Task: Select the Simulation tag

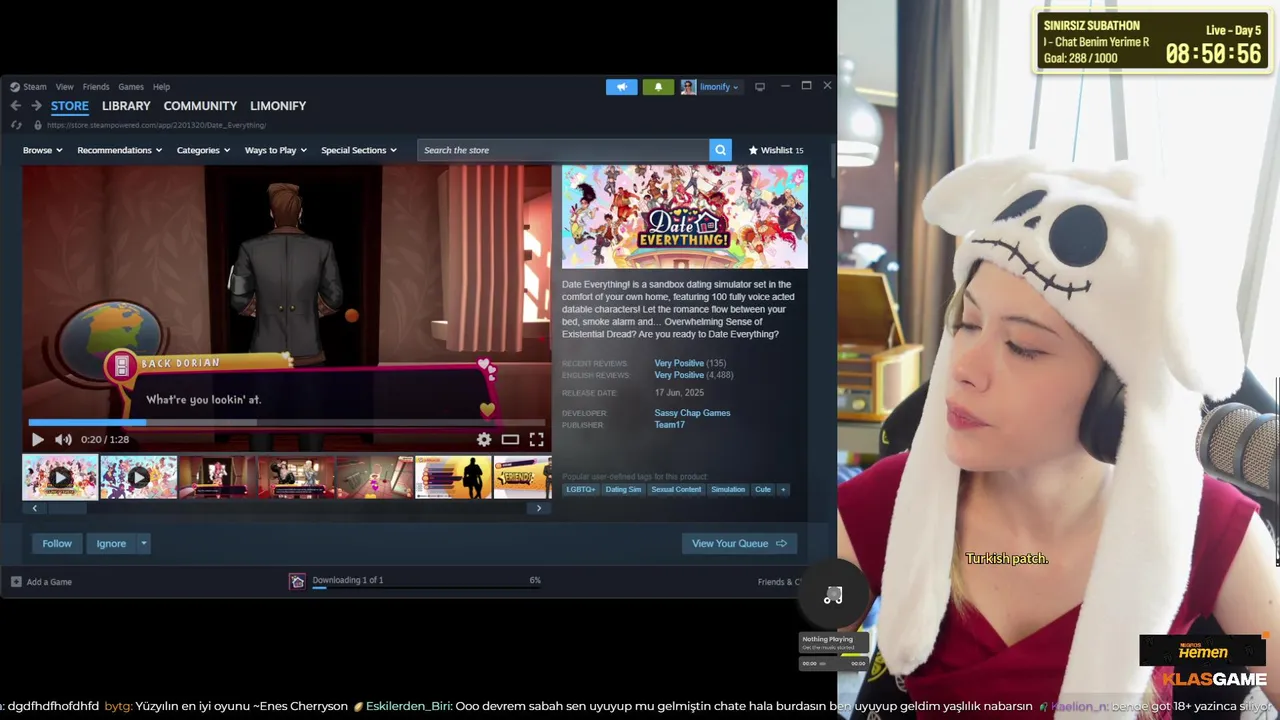Action: click(728, 489)
